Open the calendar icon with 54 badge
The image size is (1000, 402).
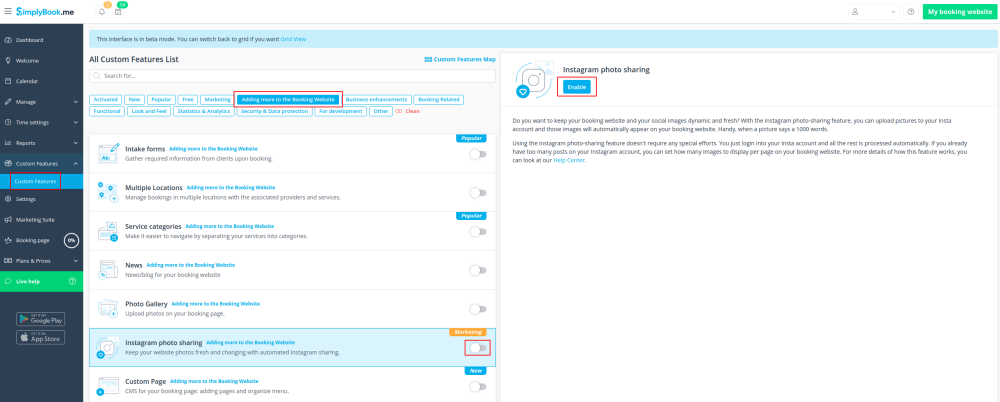pos(118,12)
